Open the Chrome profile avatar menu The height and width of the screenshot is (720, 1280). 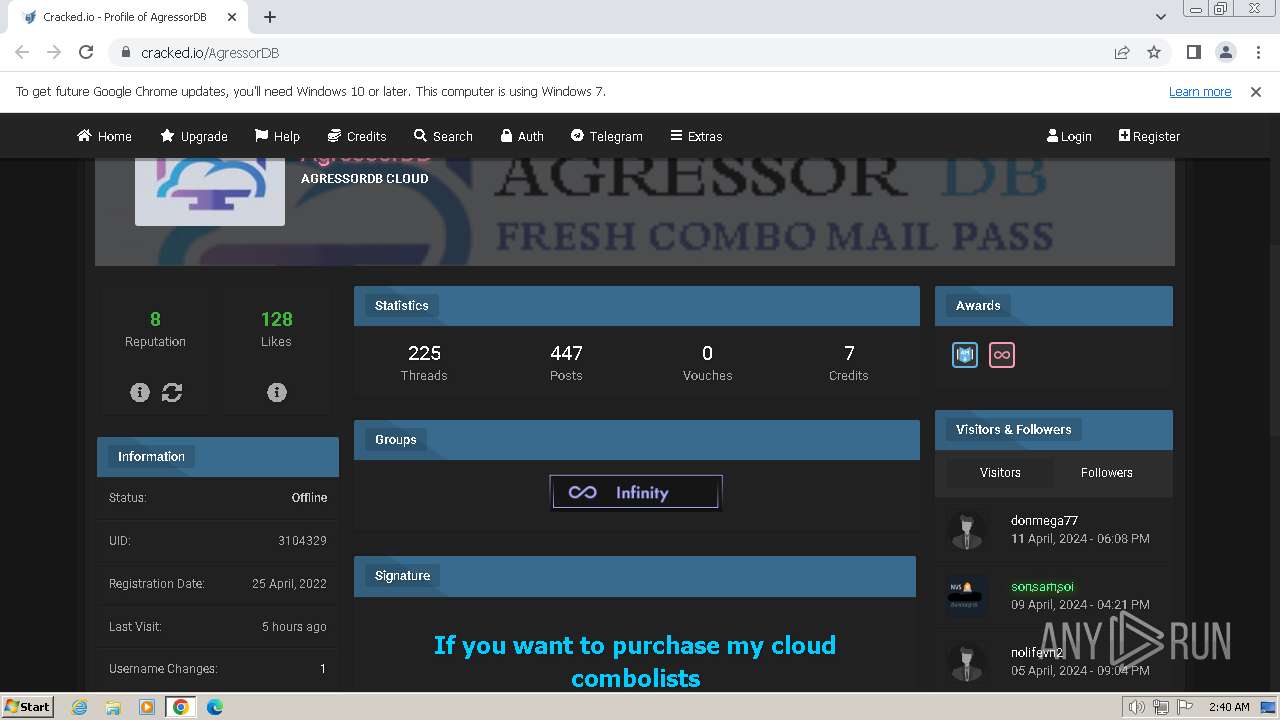point(1225,52)
